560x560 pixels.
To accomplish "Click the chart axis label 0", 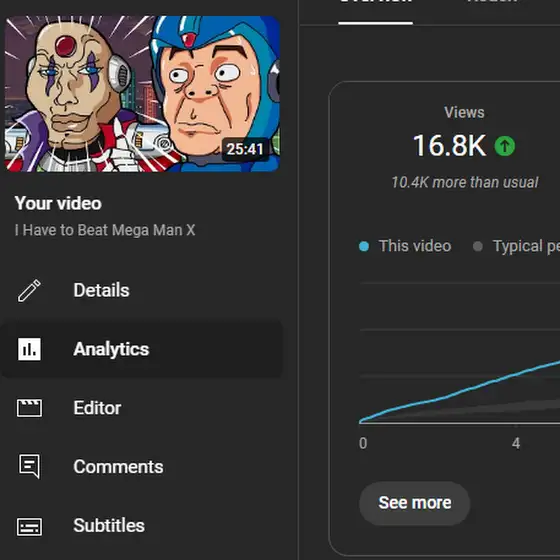I will (363, 443).
